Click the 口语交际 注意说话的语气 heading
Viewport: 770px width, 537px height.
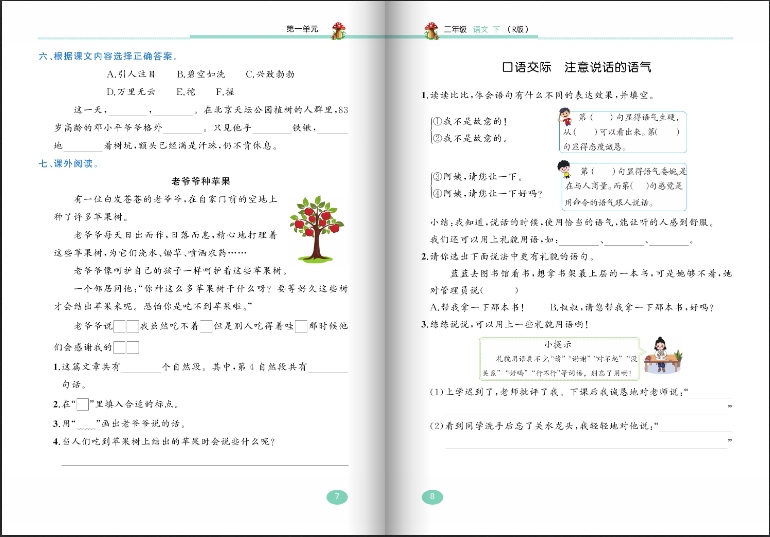pos(577,67)
